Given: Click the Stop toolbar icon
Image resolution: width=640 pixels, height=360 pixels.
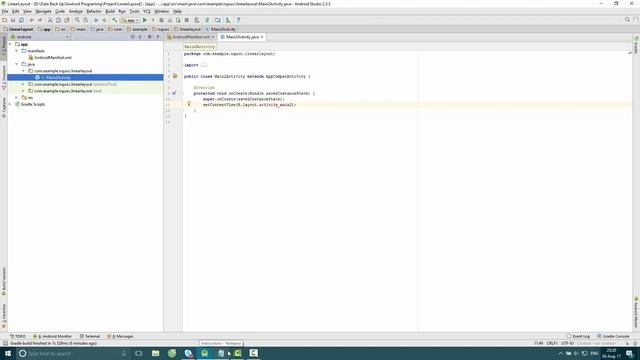Looking at the screenshot, I should coord(187,20).
